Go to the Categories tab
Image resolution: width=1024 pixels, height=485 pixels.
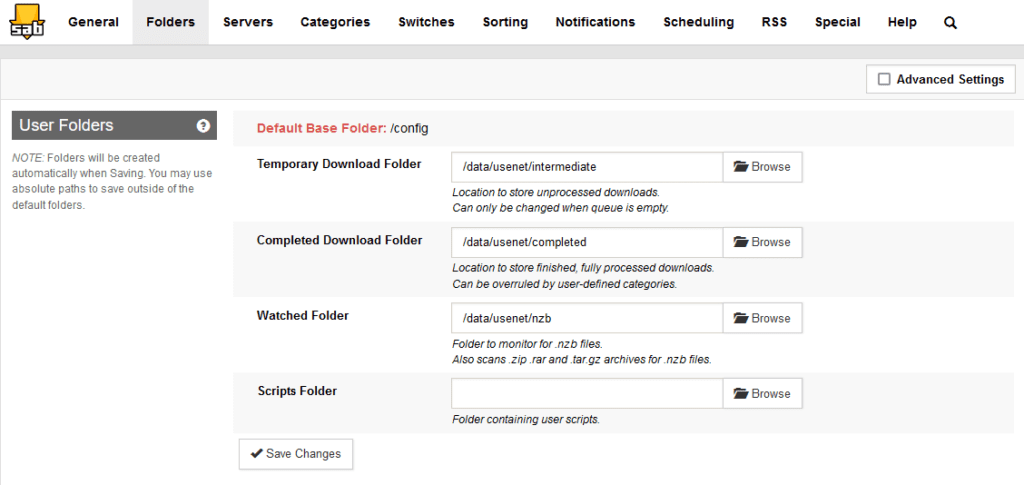click(x=335, y=22)
